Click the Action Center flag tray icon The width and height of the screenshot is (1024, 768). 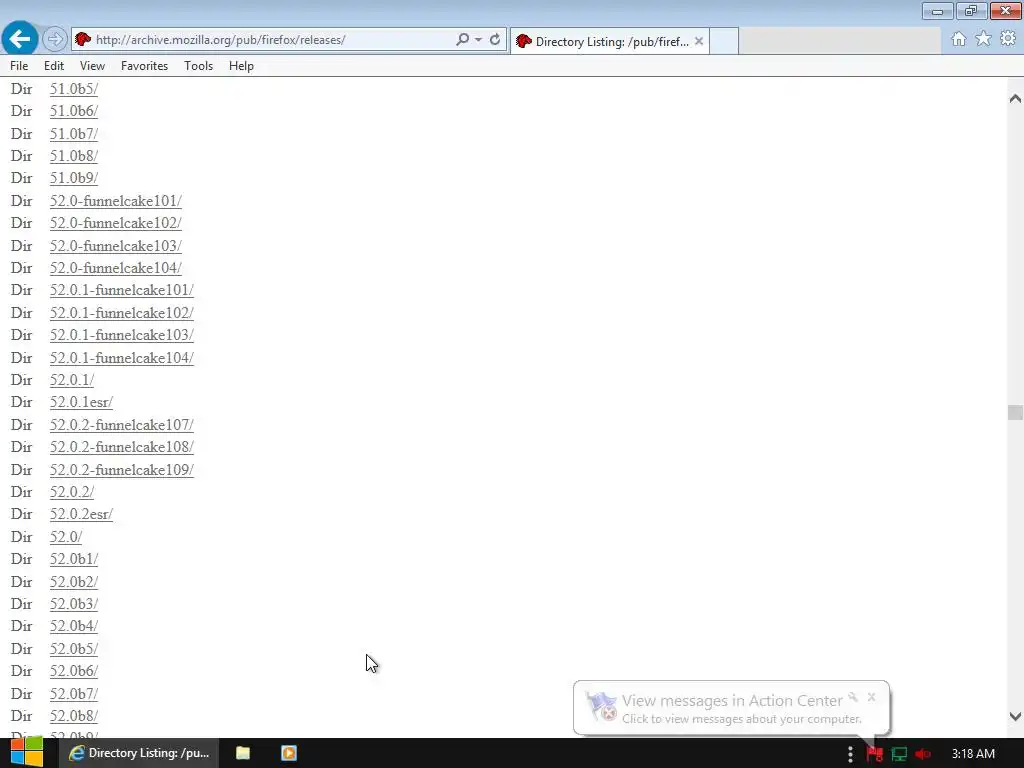pos(874,754)
